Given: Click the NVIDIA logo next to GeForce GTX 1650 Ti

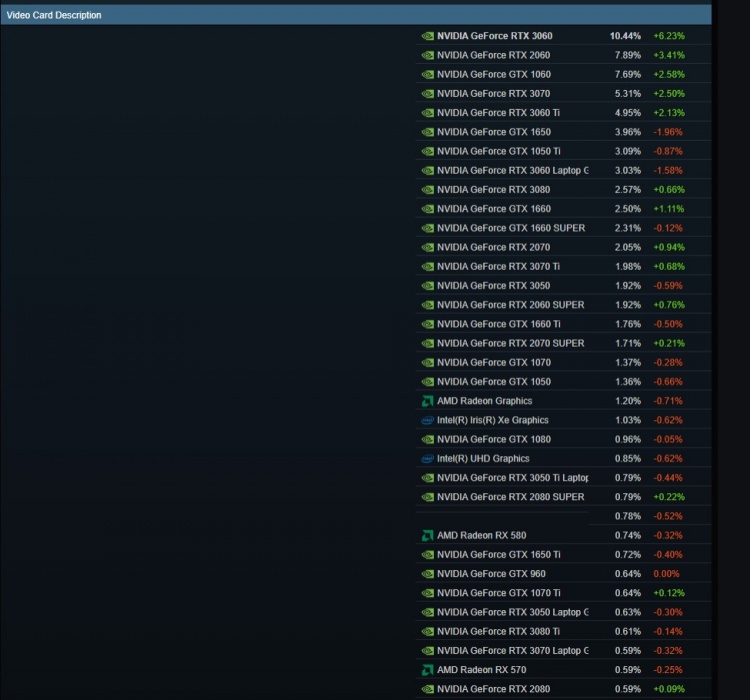Looking at the screenshot, I should pyautogui.click(x=428, y=555).
